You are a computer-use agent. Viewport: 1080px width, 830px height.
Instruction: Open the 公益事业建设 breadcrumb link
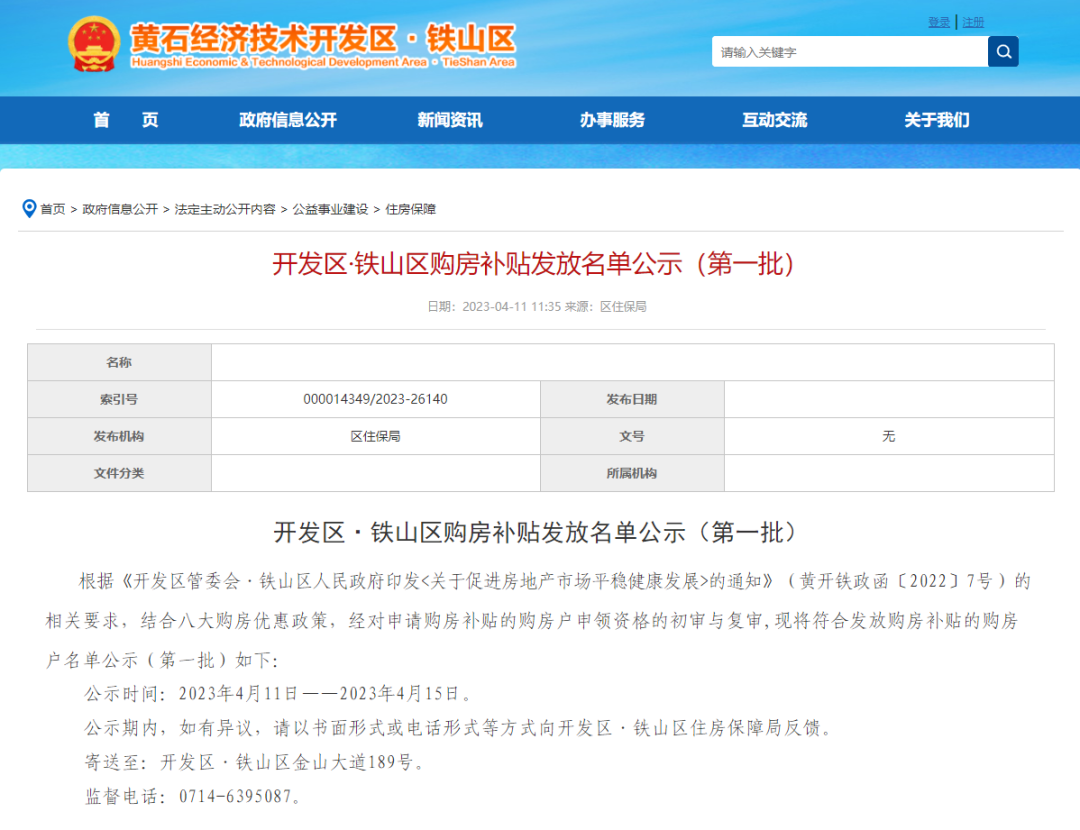pos(330,209)
